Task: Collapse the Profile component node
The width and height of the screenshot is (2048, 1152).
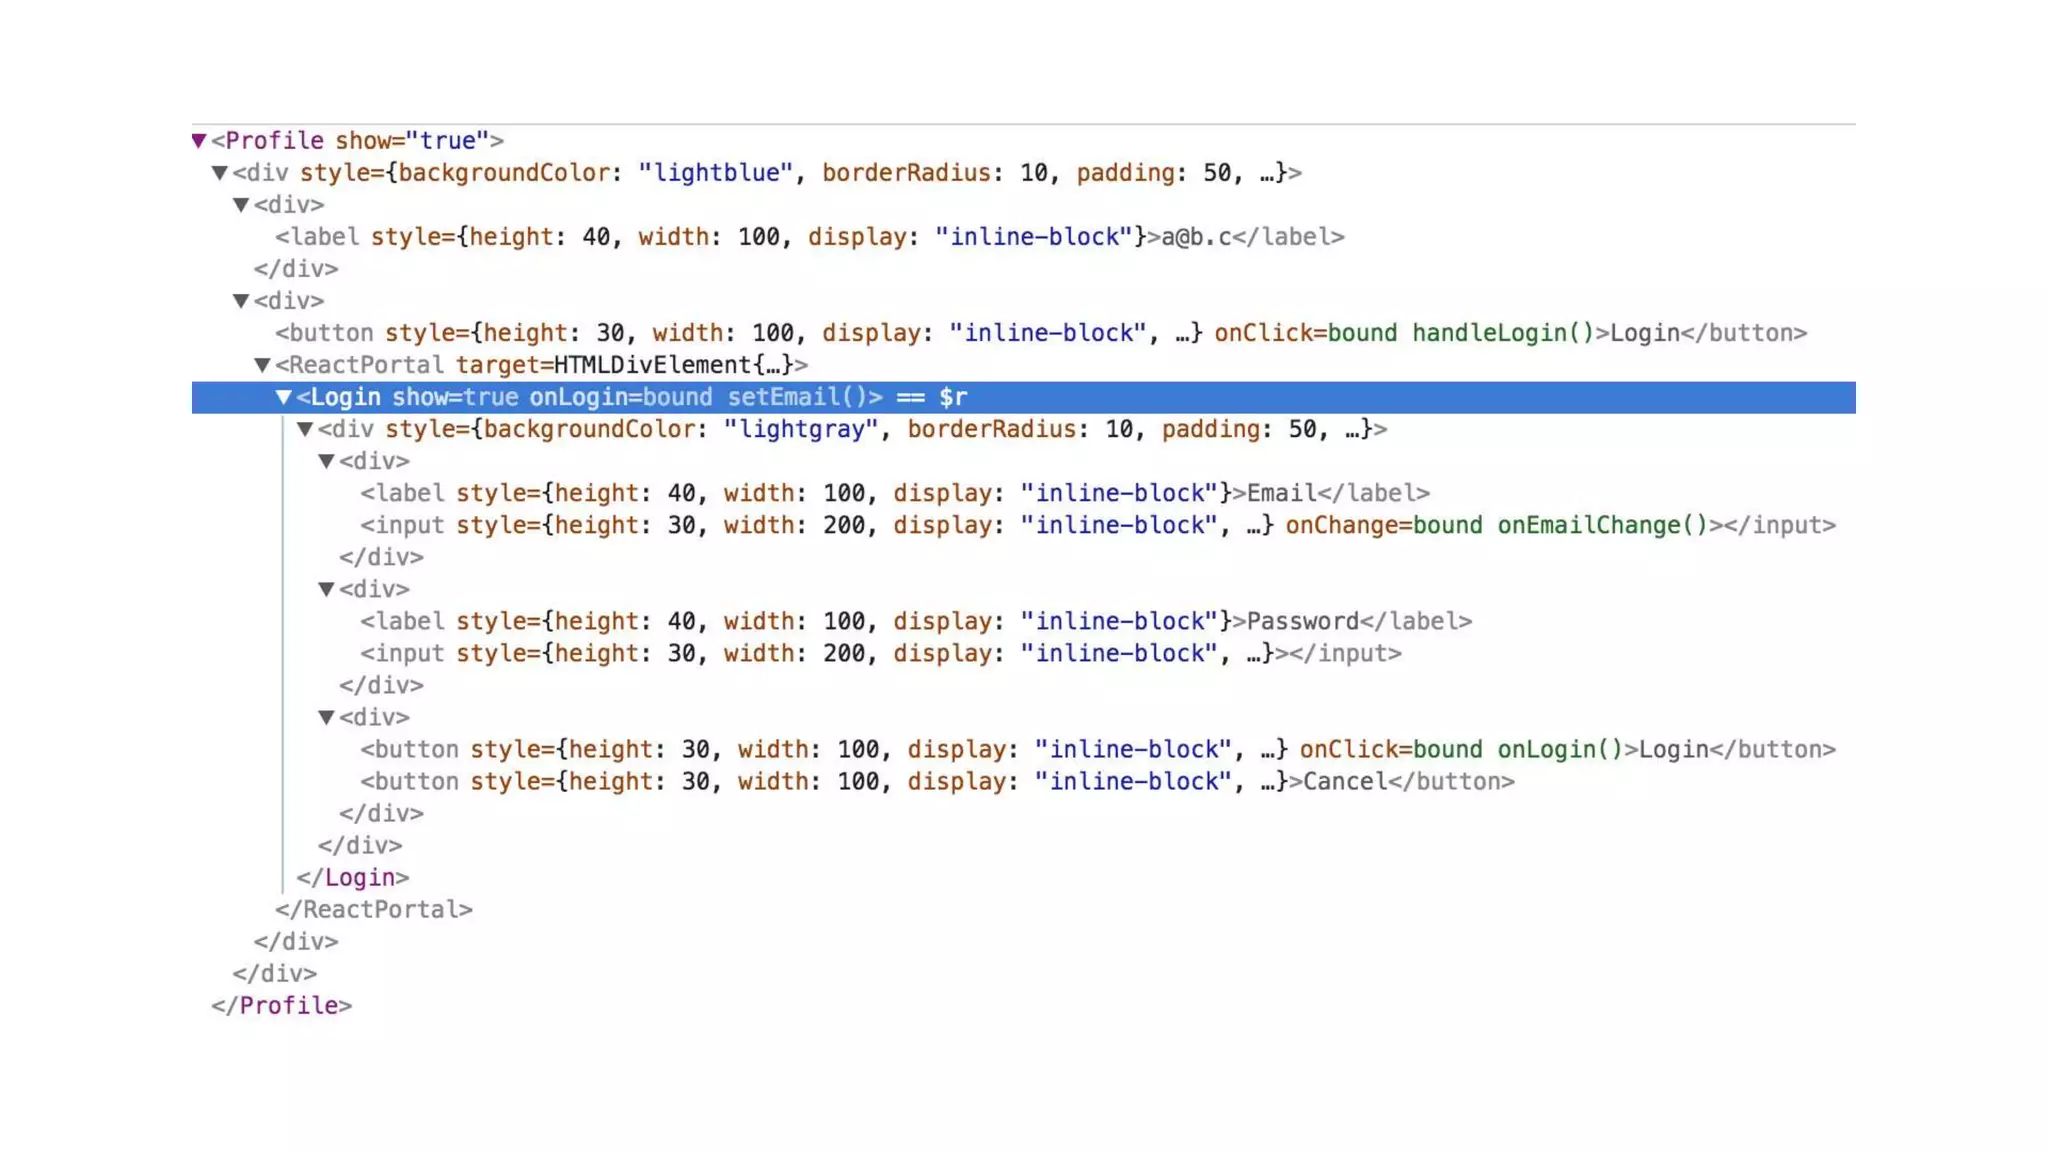Action: (199, 141)
